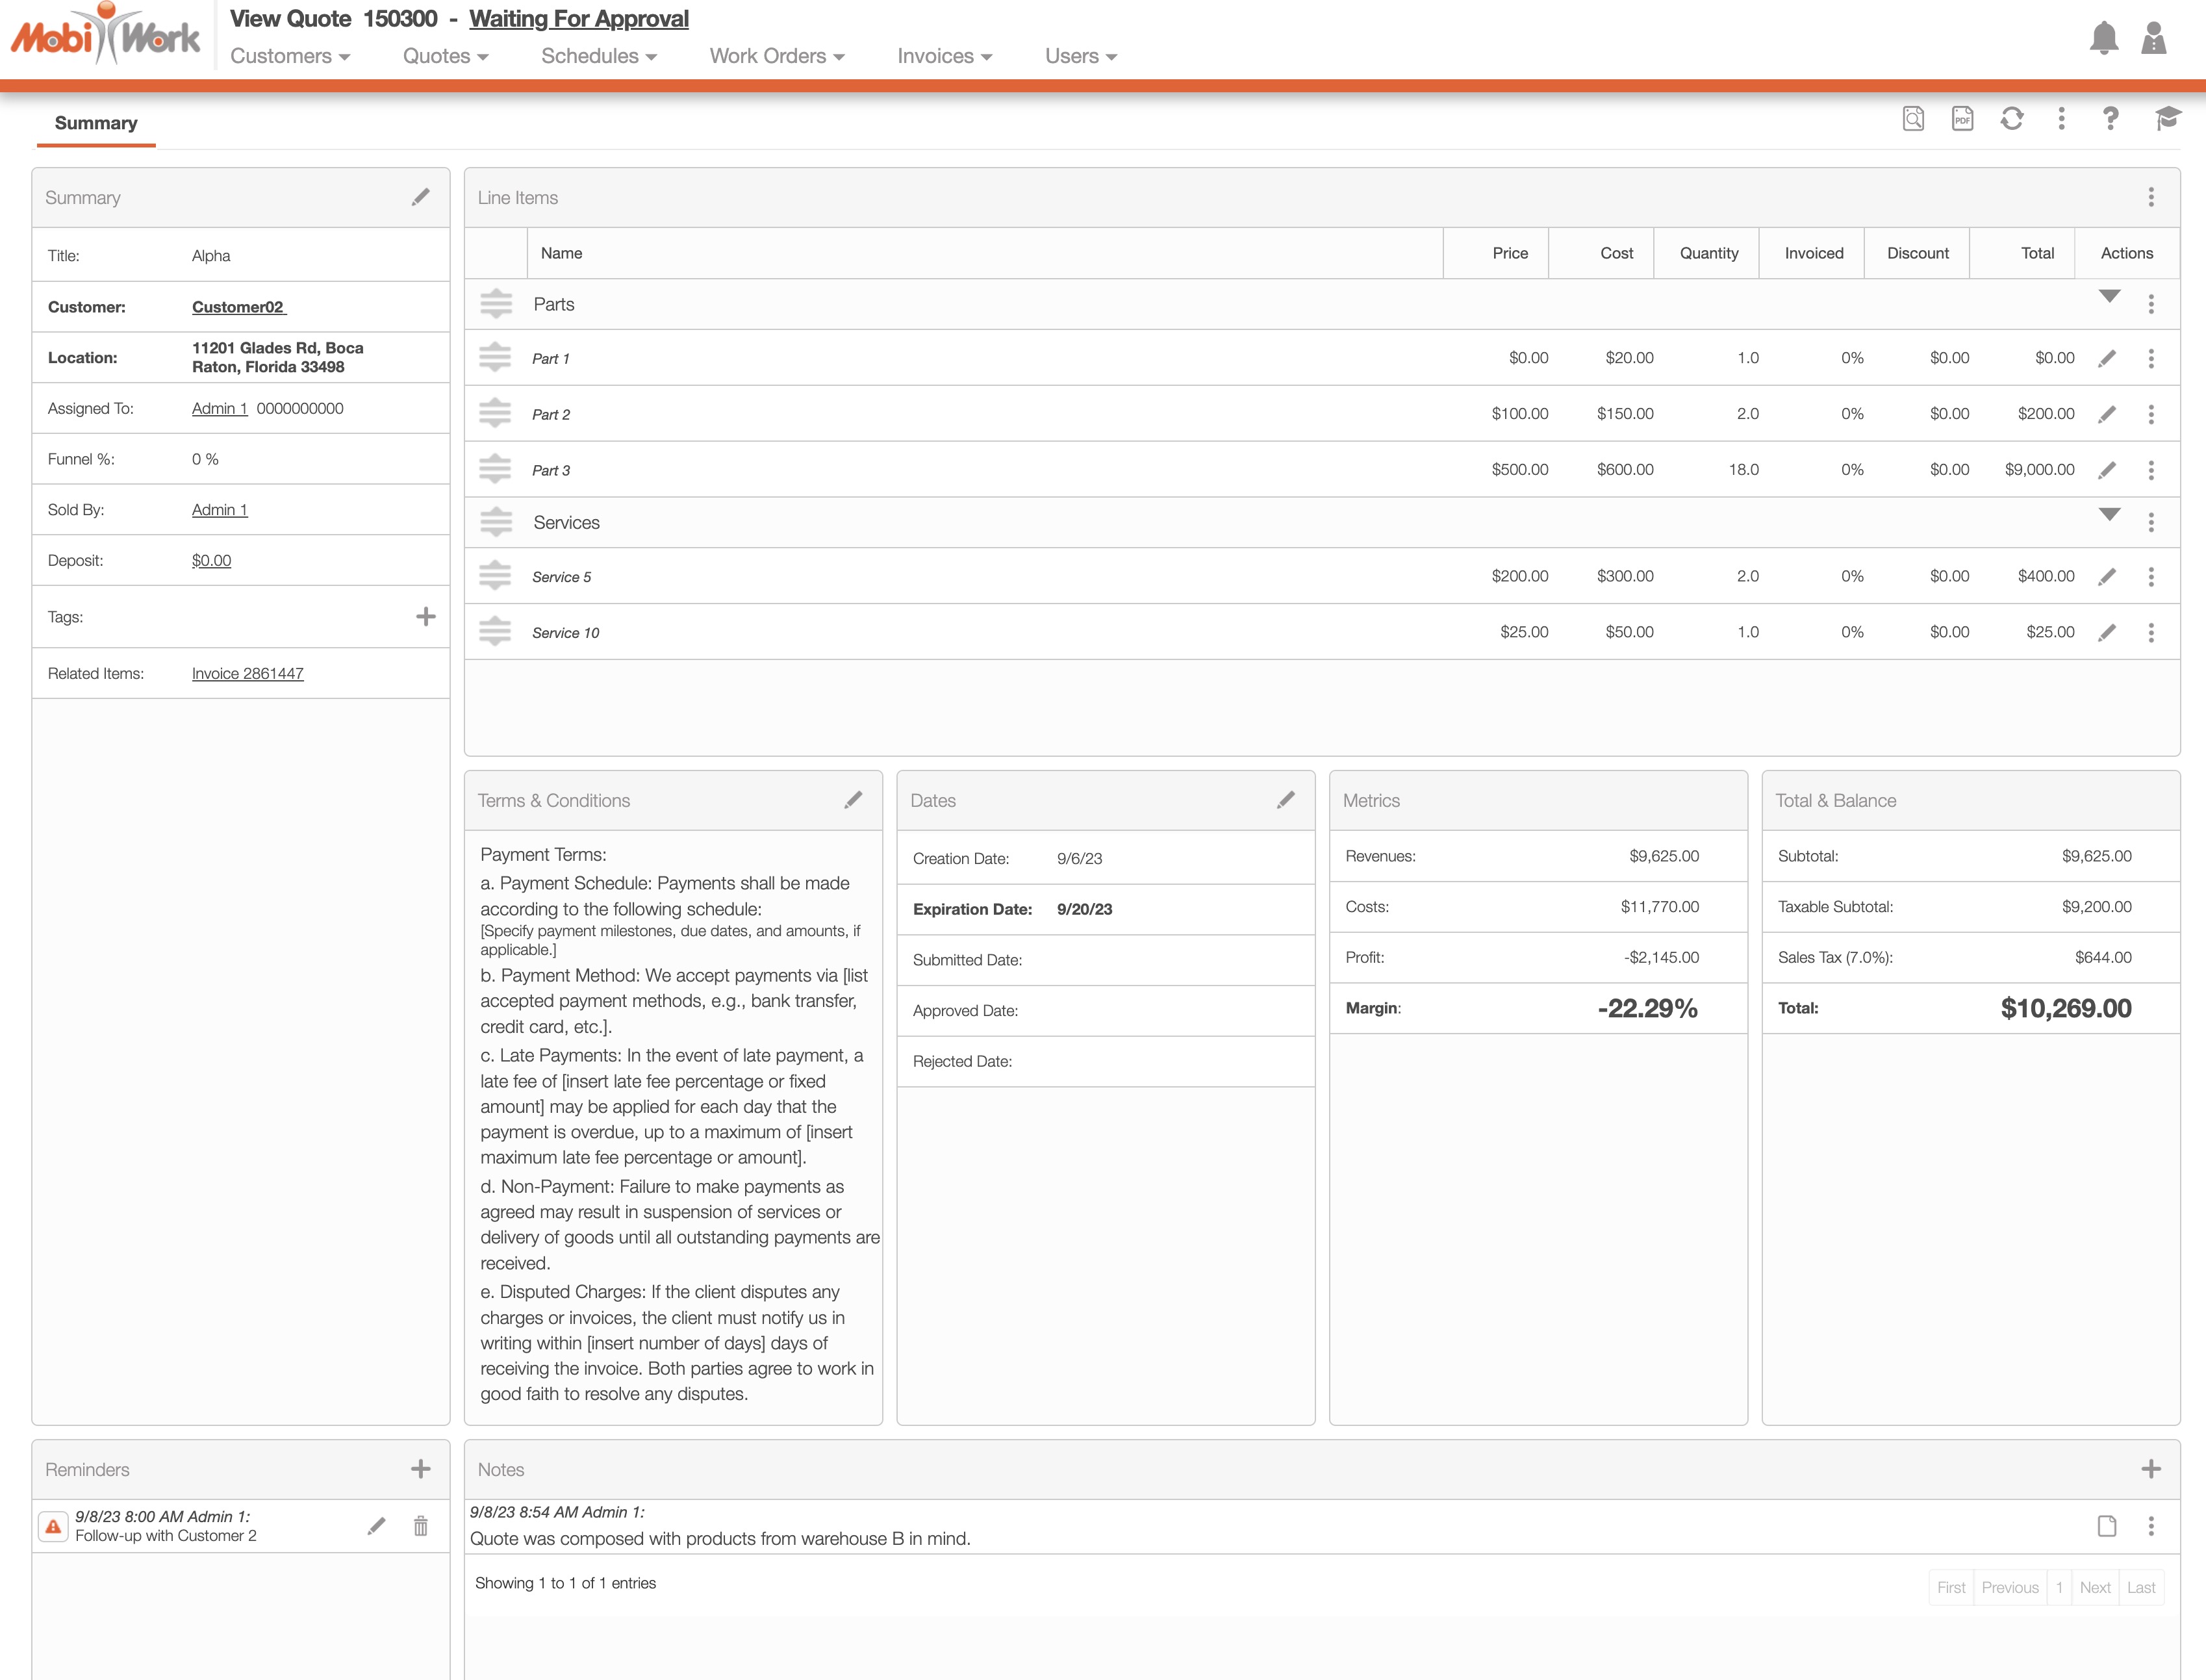Add a new note with plus icon
Image resolution: width=2206 pixels, height=1680 pixels.
click(2150, 1469)
